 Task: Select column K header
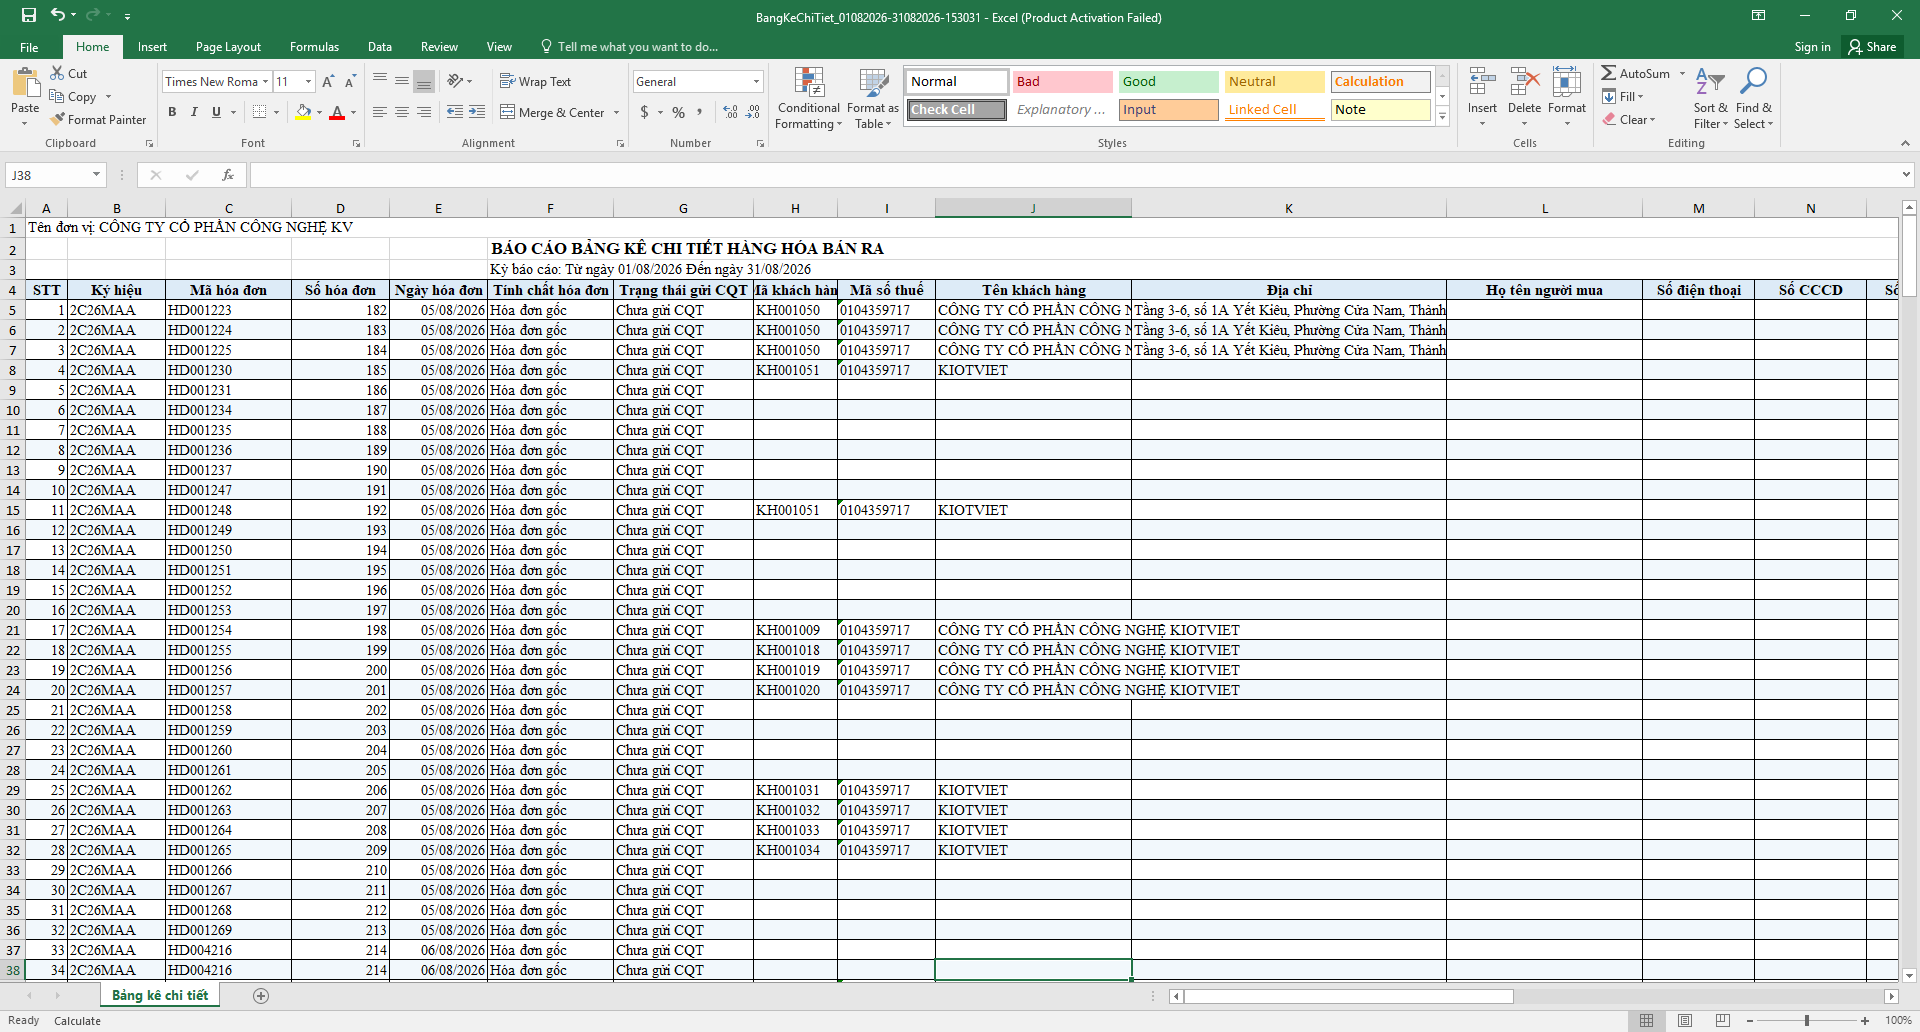(1288, 208)
